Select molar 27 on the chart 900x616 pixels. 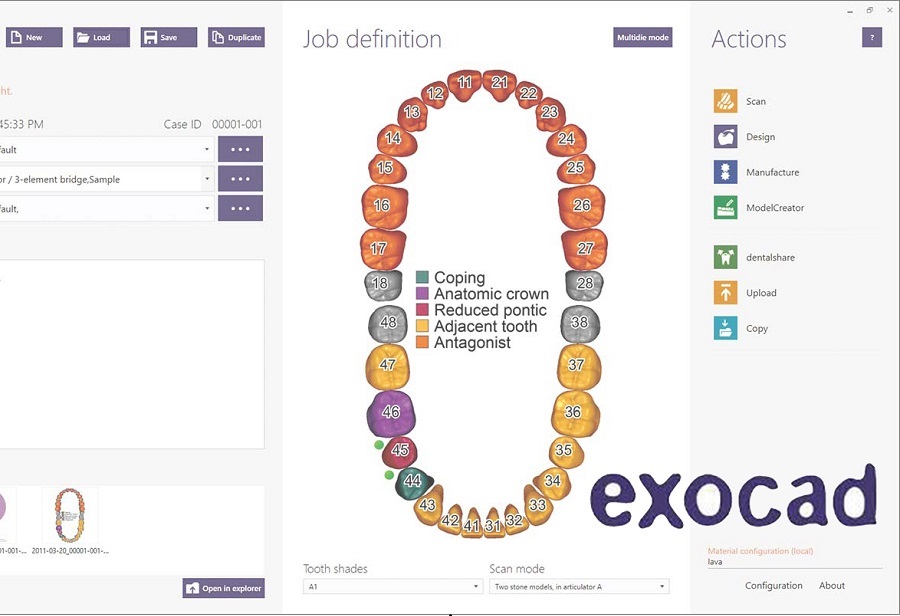point(584,249)
